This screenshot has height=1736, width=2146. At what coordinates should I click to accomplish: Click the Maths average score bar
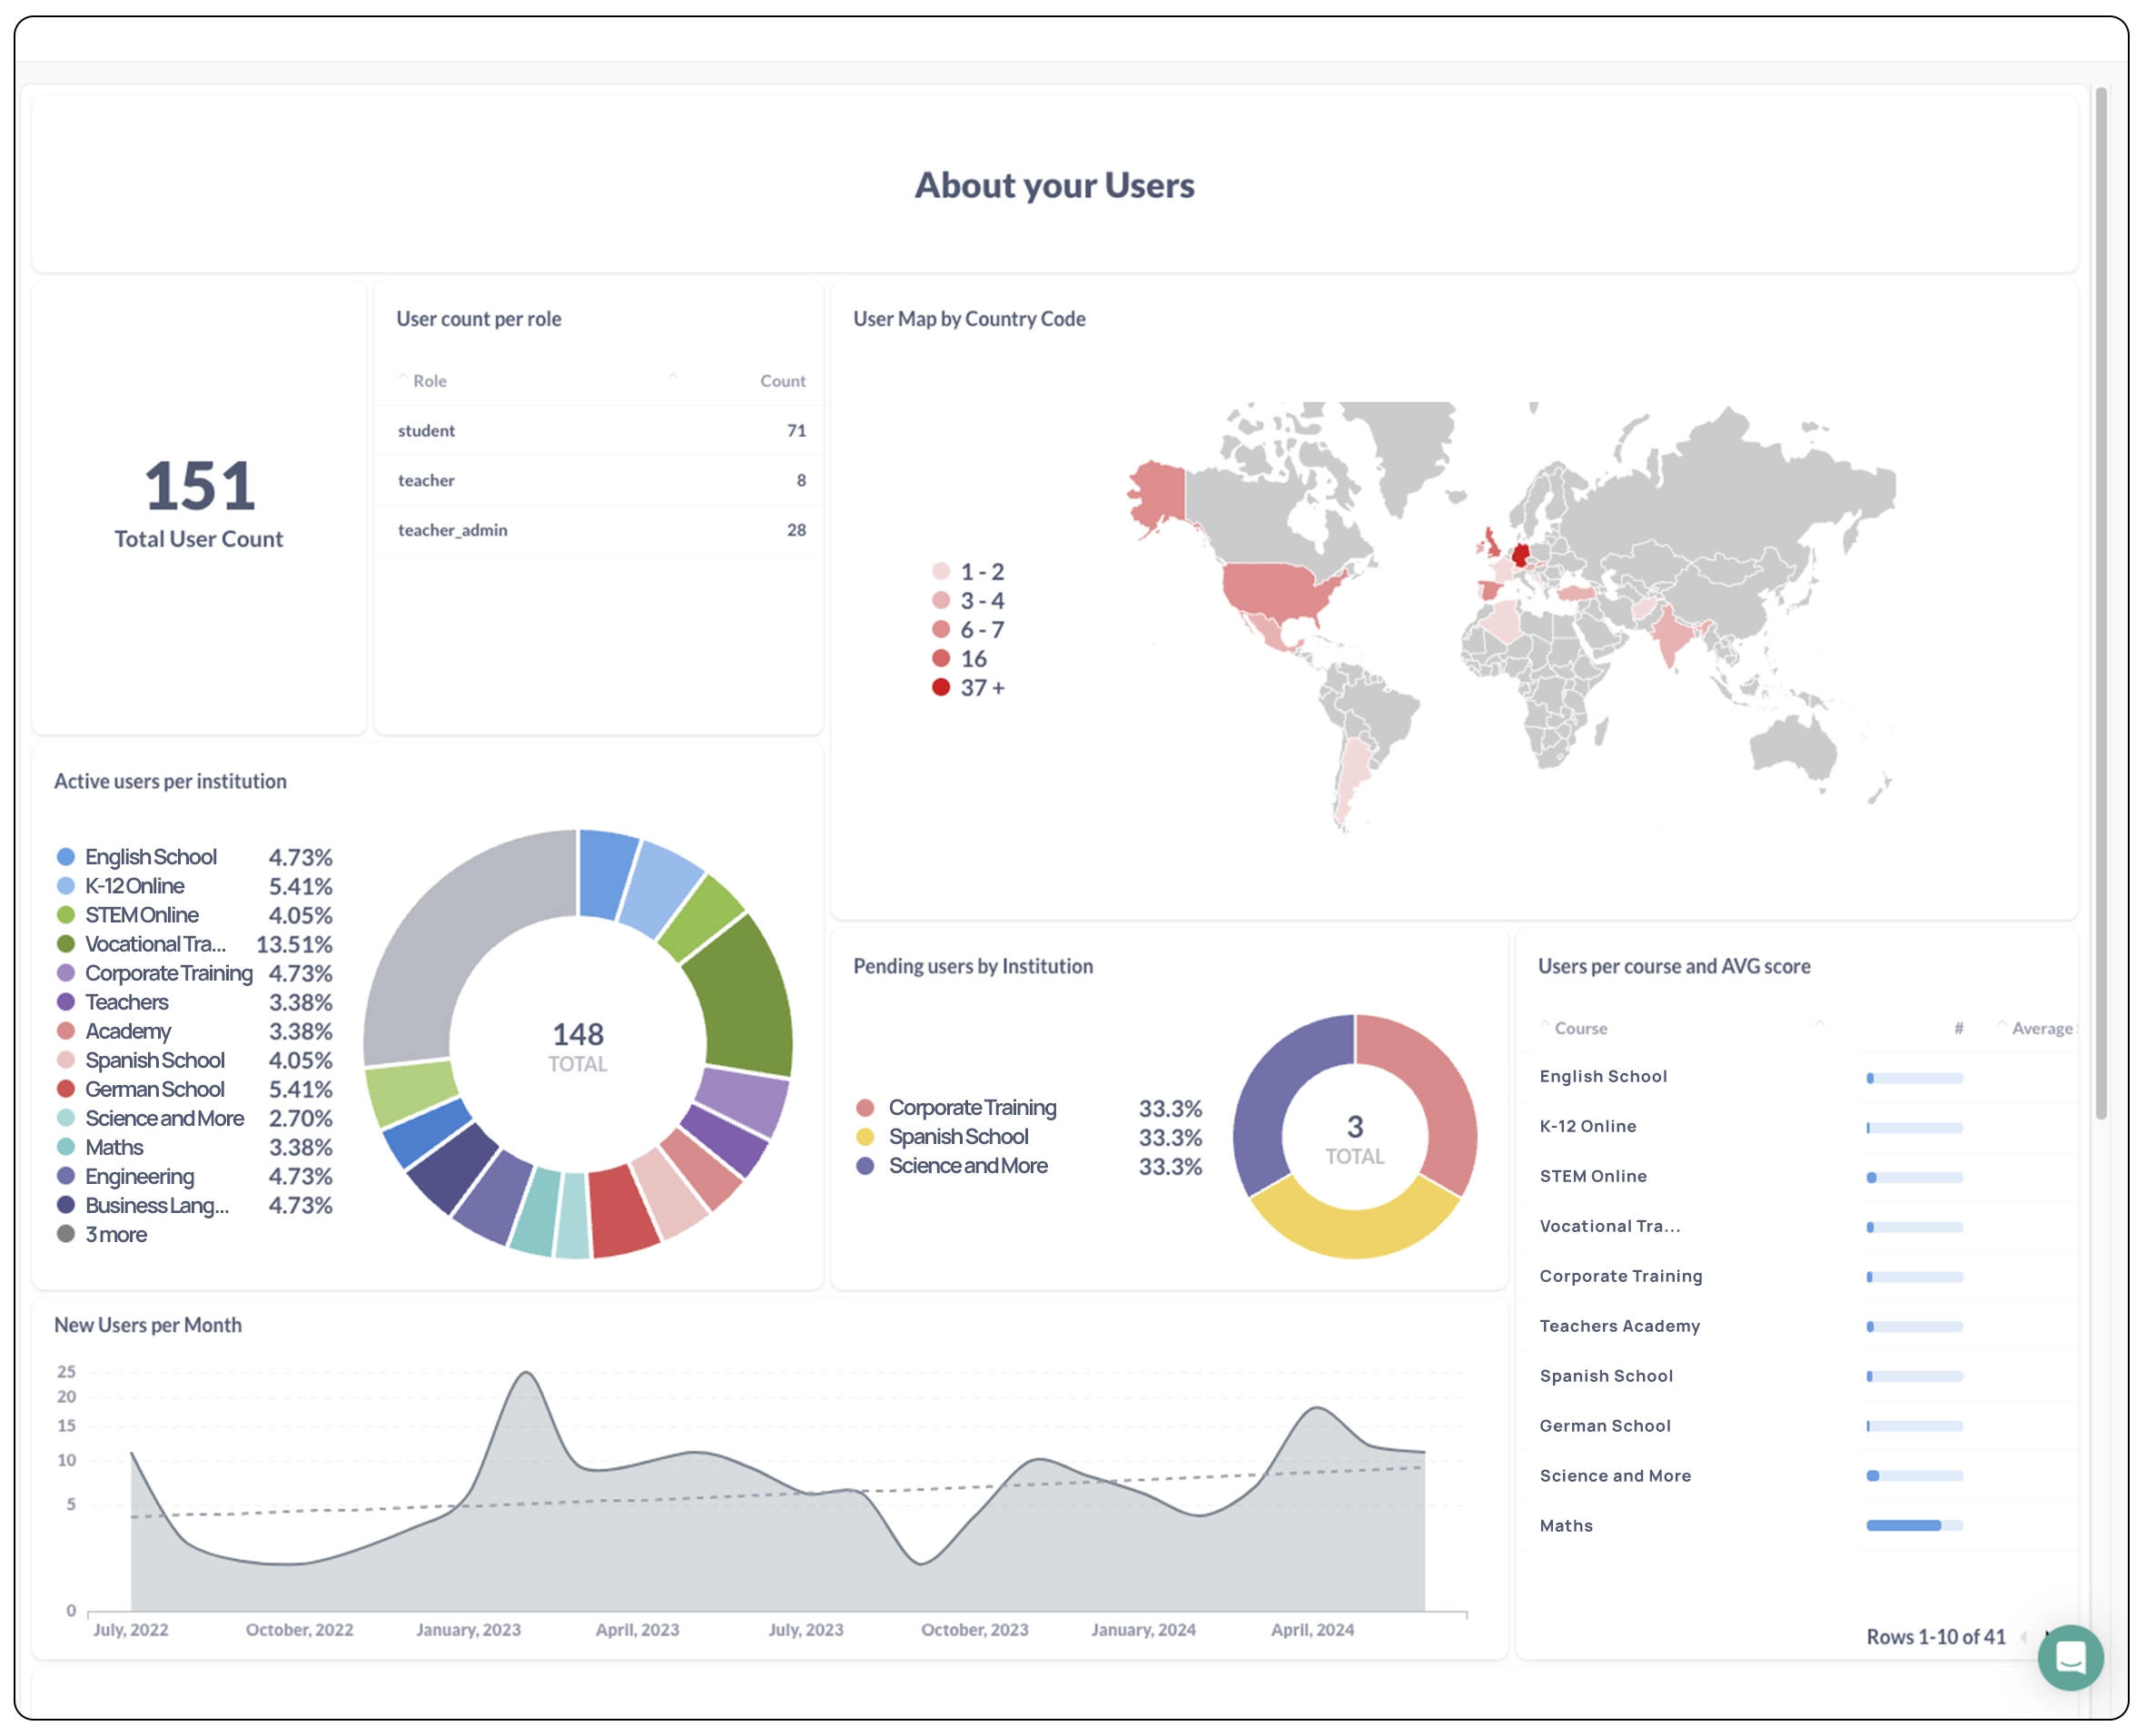coord(1913,1525)
